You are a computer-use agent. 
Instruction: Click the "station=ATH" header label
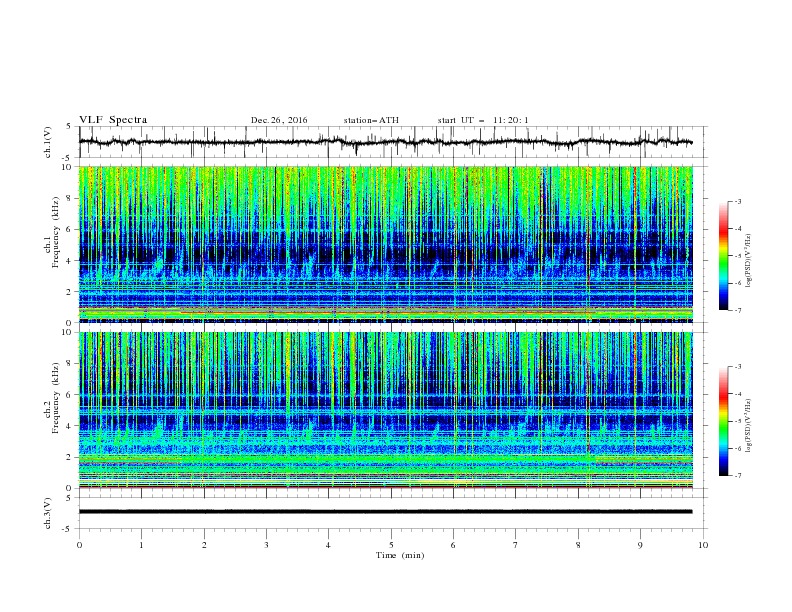(x=371, y=120)
